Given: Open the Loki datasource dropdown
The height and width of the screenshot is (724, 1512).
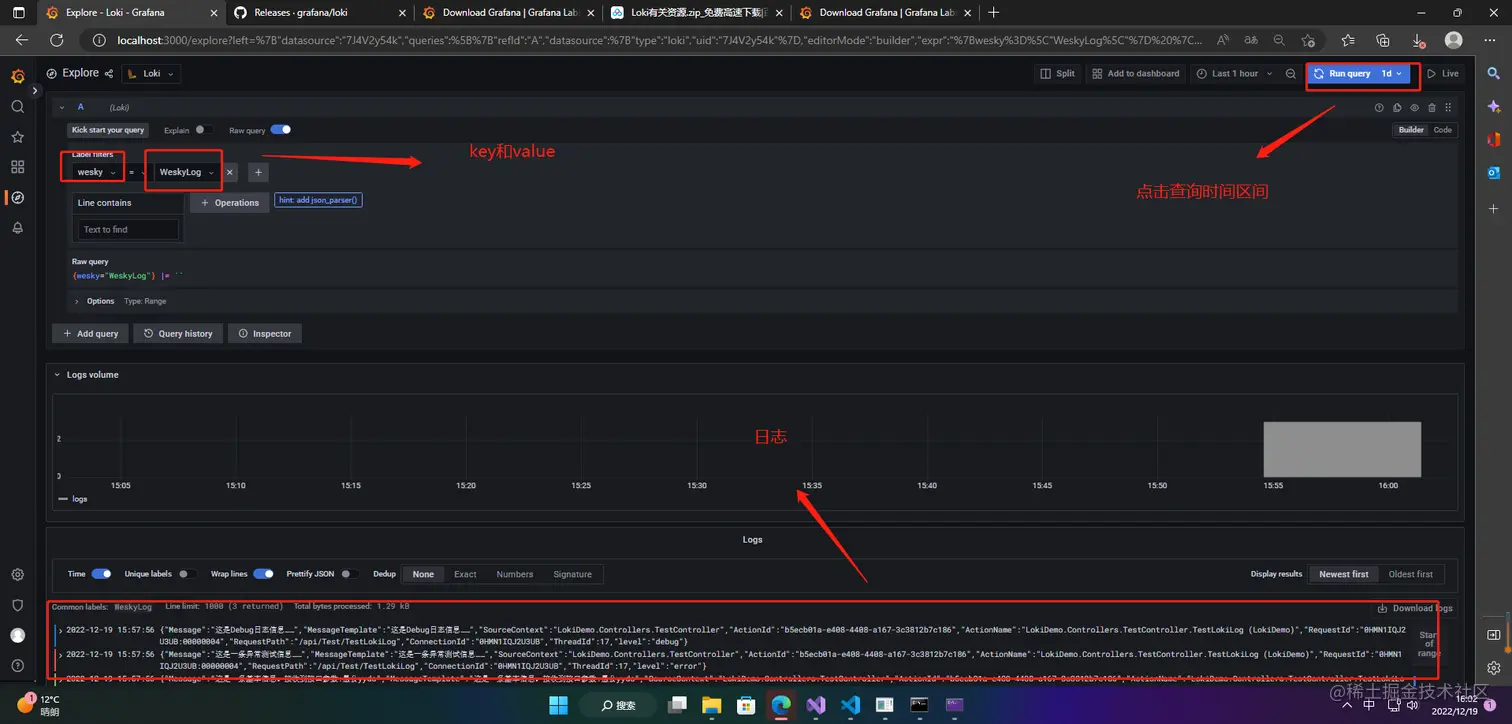Looking at the screenshot, I should pos(152,73).
